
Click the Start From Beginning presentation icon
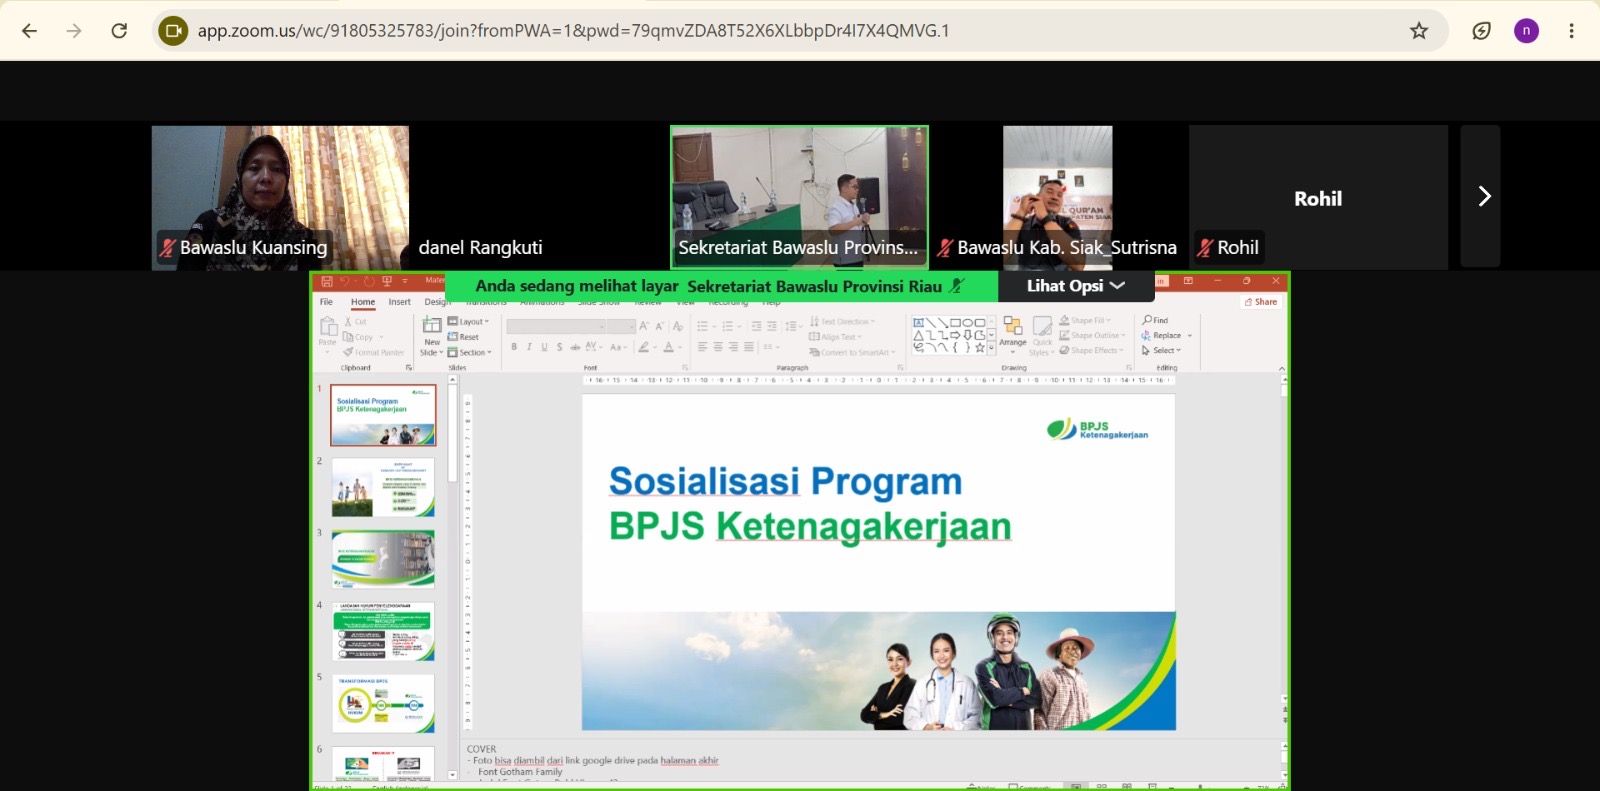[387, 282]
